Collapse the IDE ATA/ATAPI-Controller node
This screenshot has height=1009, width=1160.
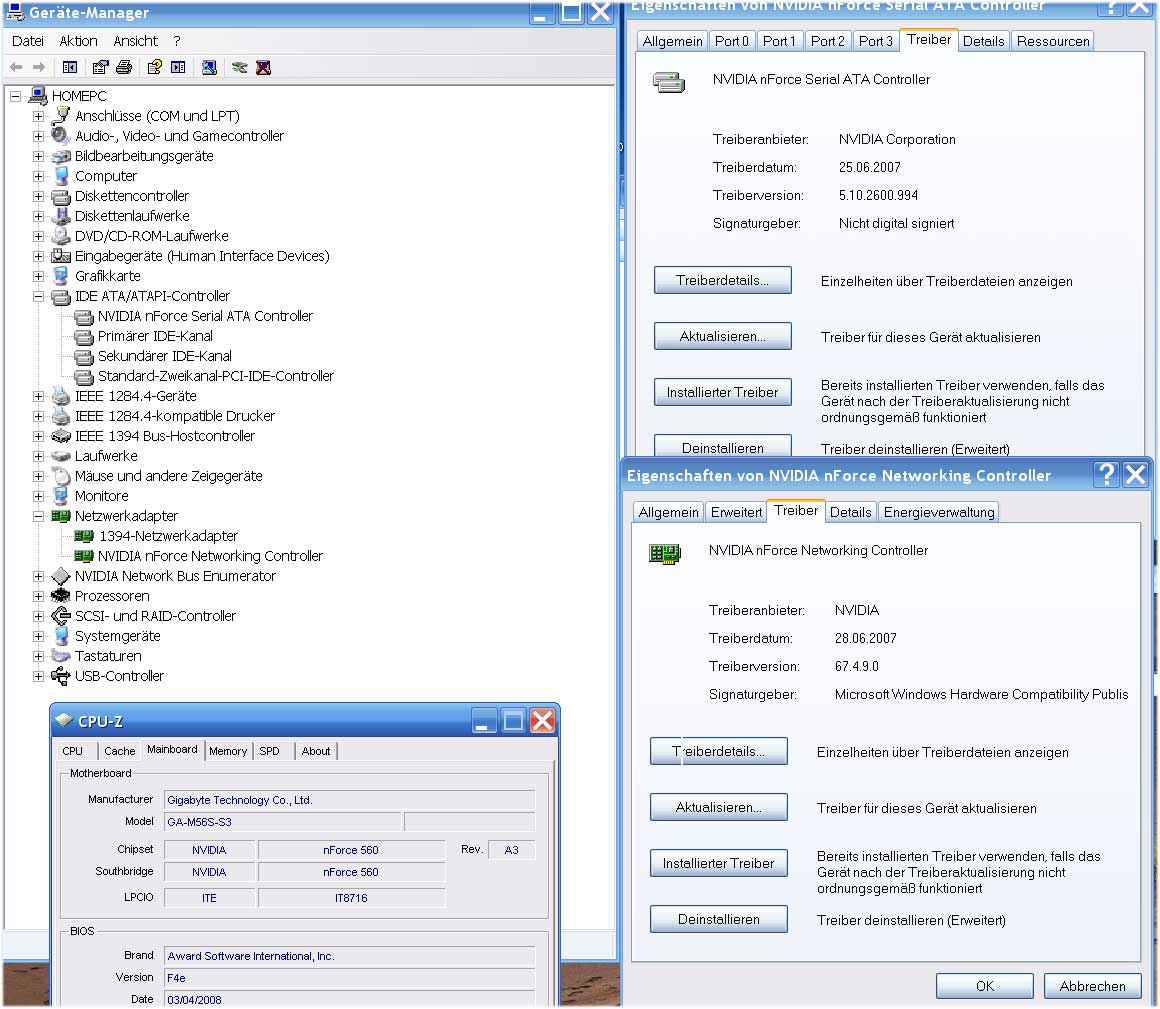click(38, 296)
